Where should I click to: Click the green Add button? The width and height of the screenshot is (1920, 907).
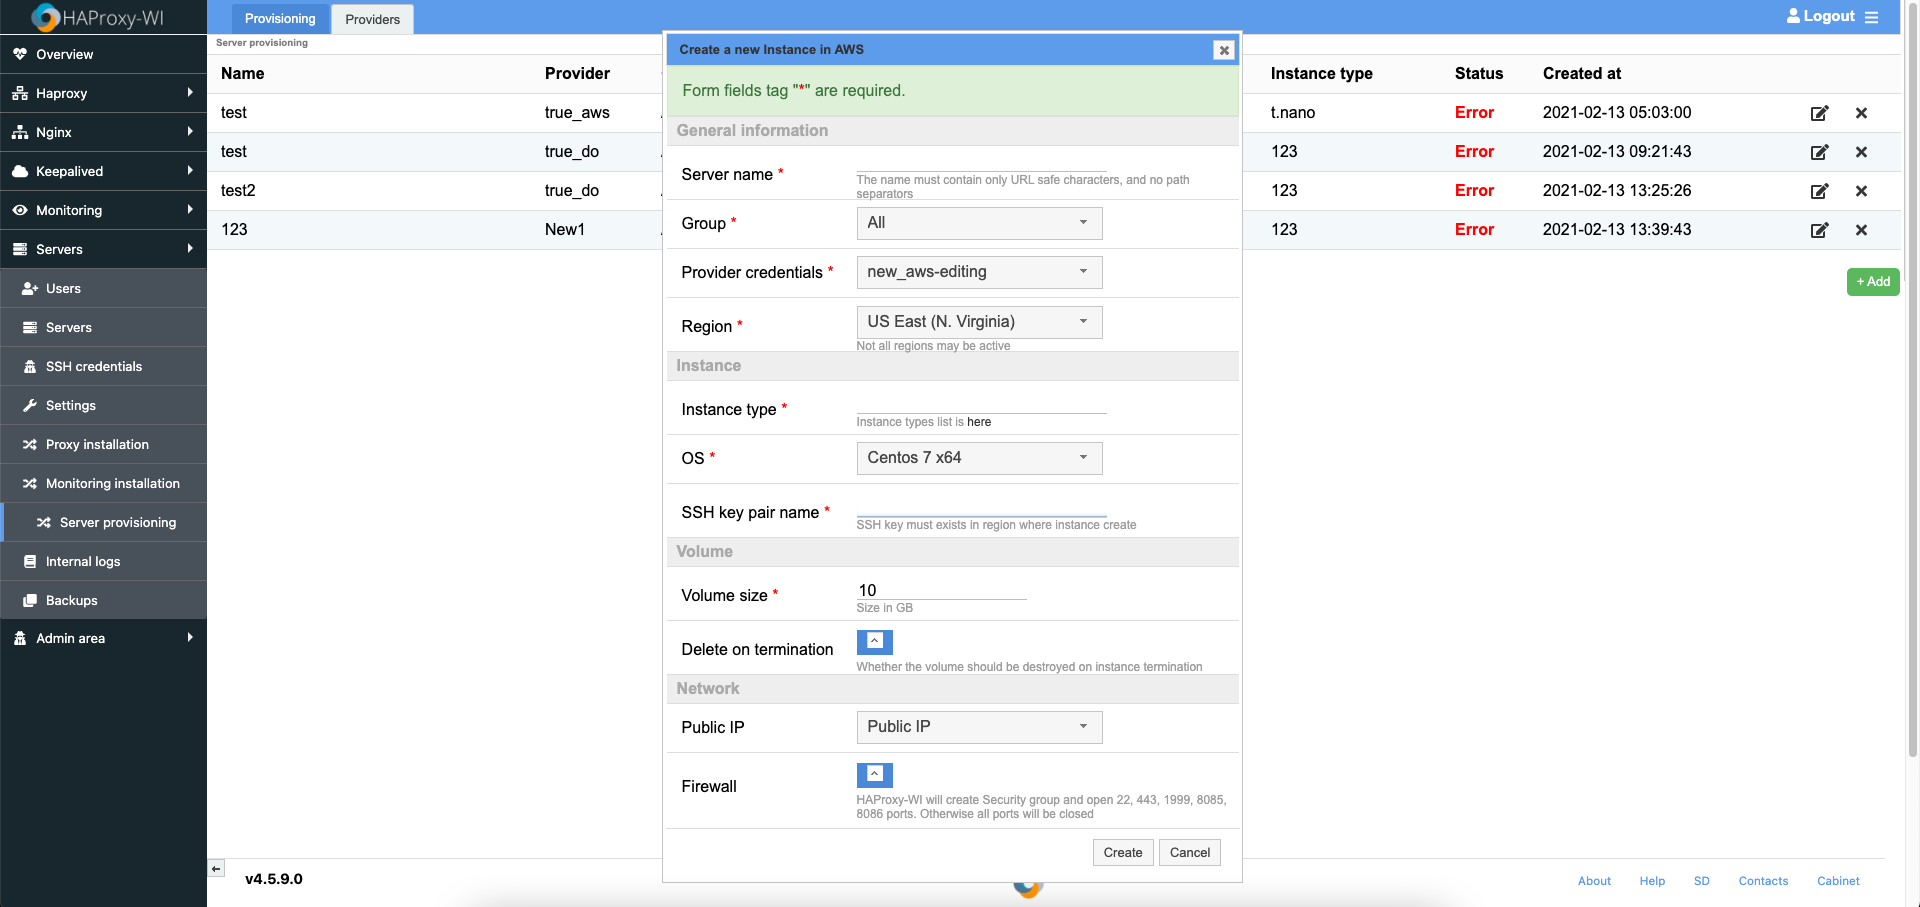(1873, 282)
